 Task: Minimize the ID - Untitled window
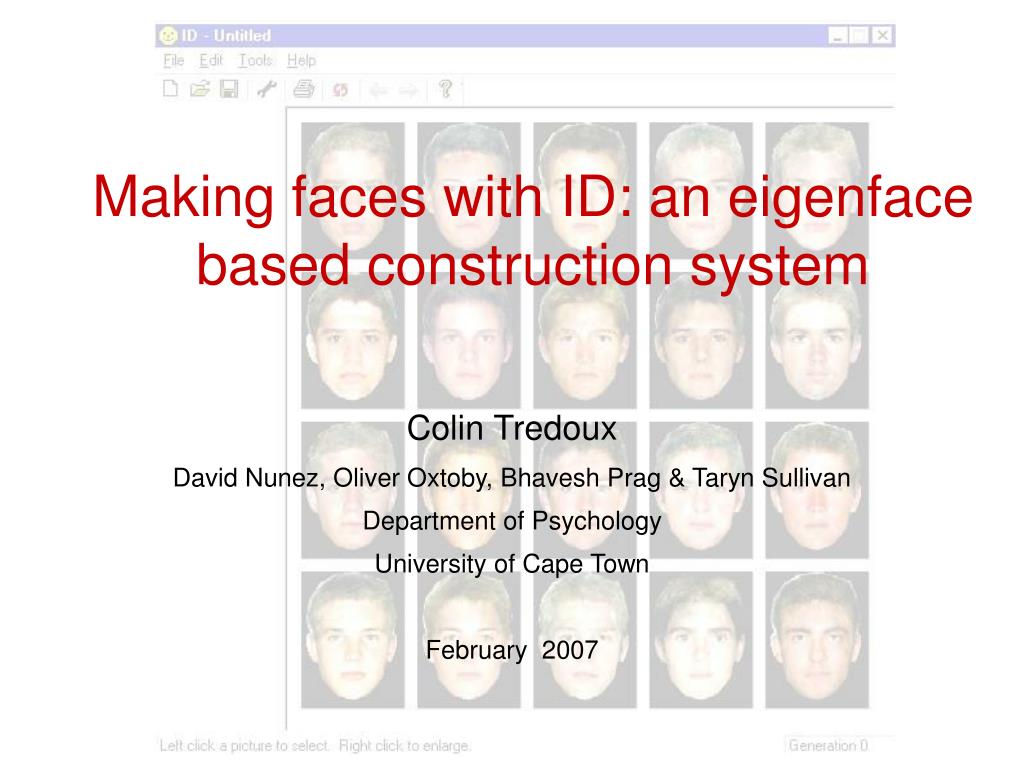click(x=837, y=35)
